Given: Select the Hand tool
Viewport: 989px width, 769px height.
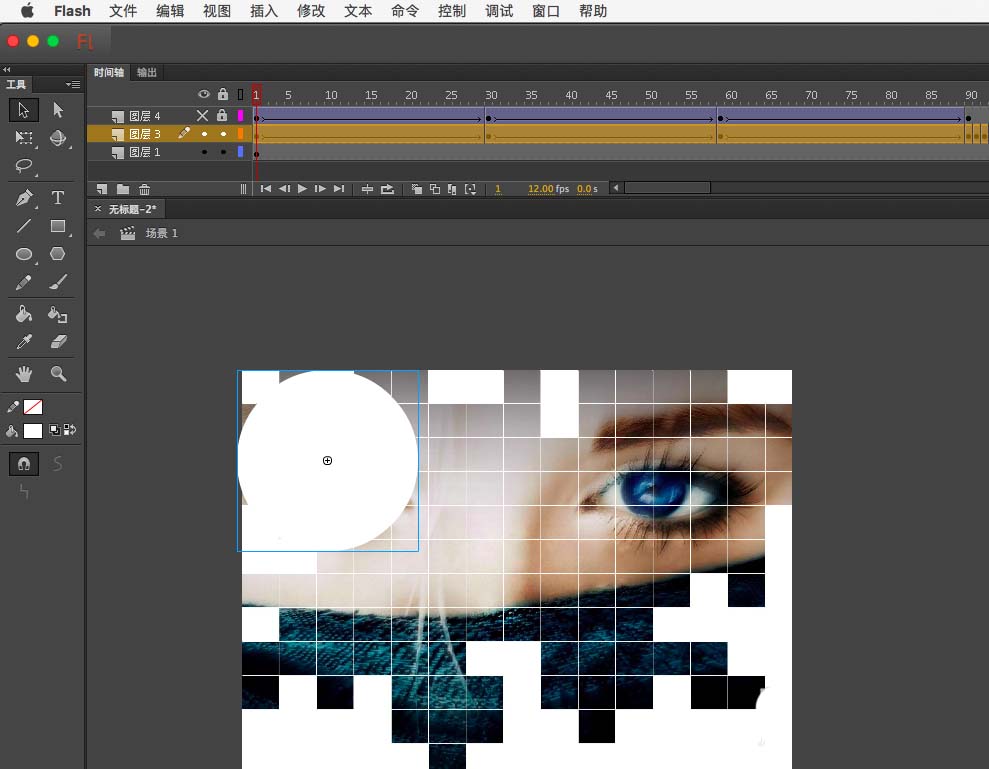Looking at the screenshot, I should (24, 374).
